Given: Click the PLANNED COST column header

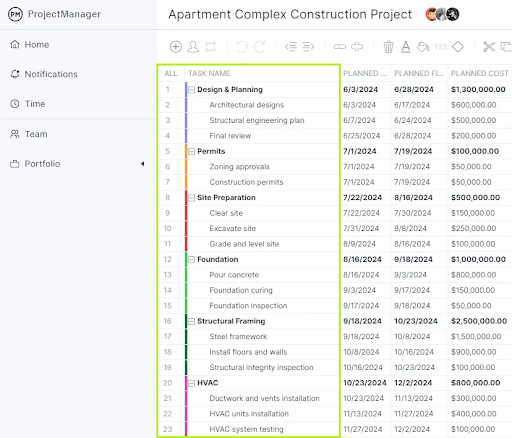Looking at the screenshot, I should pyautogui.click(x=480, y=73).
